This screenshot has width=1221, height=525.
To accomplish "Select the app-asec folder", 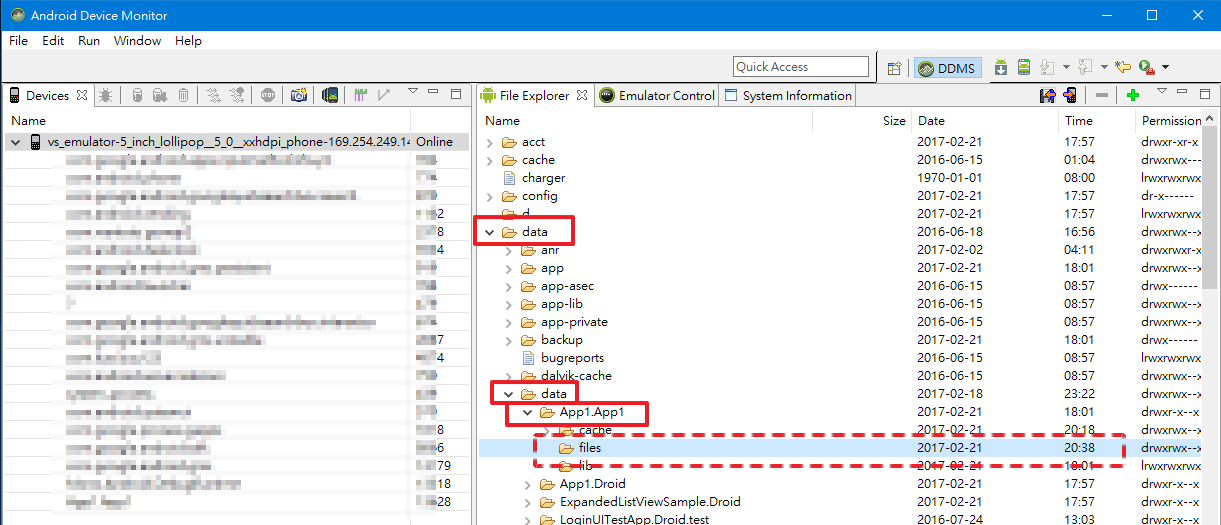I will (567, 286).
